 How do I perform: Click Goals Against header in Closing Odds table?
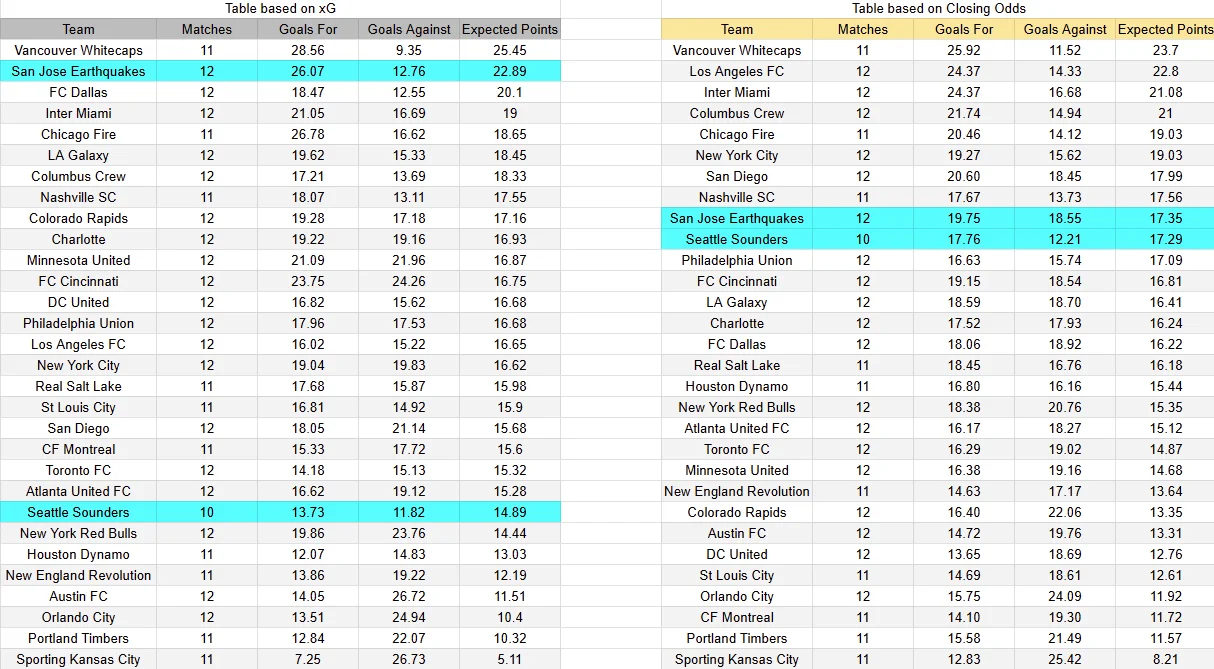click(1066, 29)
